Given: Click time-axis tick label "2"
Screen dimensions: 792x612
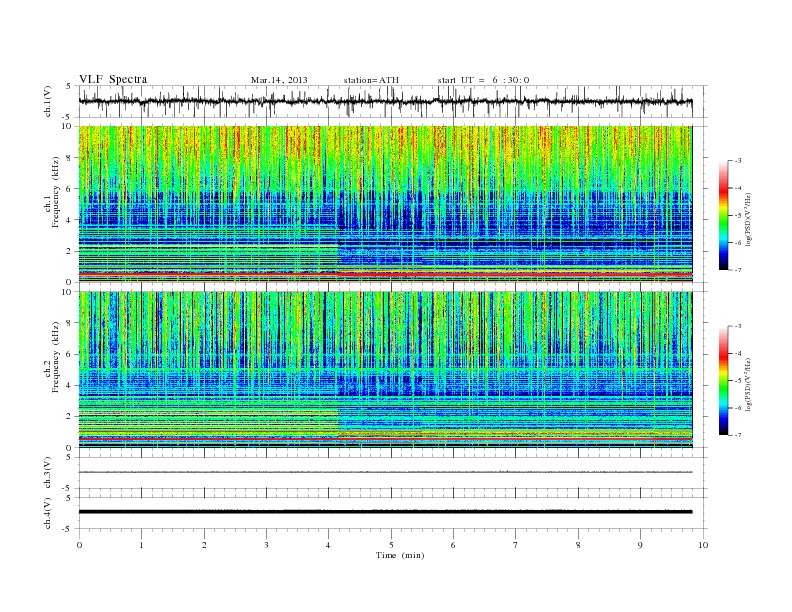Looking at the screenshot, I should pyautogui.click(x=204, y=545).
